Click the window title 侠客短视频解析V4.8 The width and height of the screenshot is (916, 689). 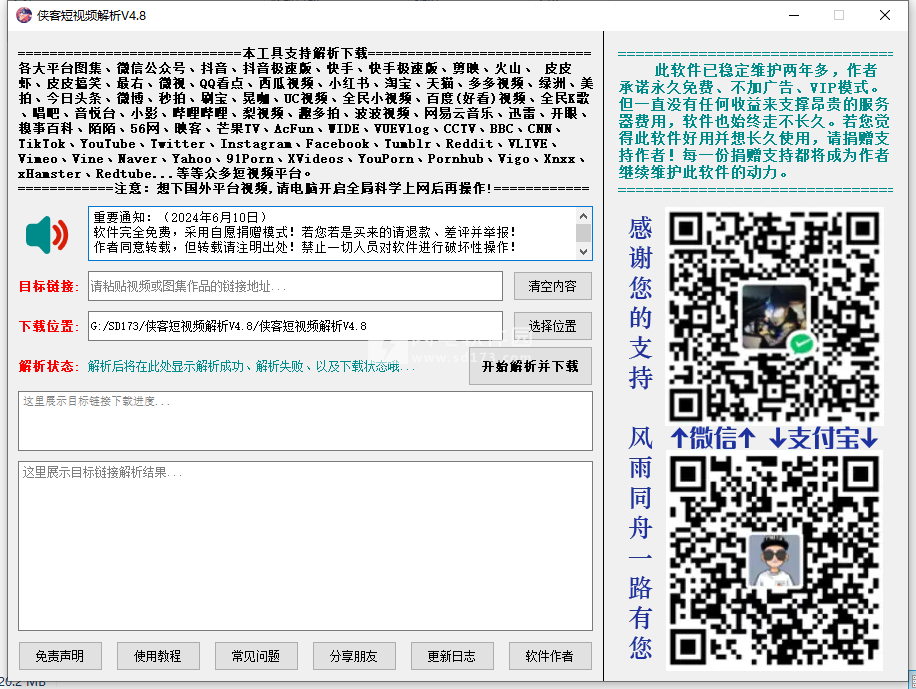pyautogui.click(x=92, y=16)
